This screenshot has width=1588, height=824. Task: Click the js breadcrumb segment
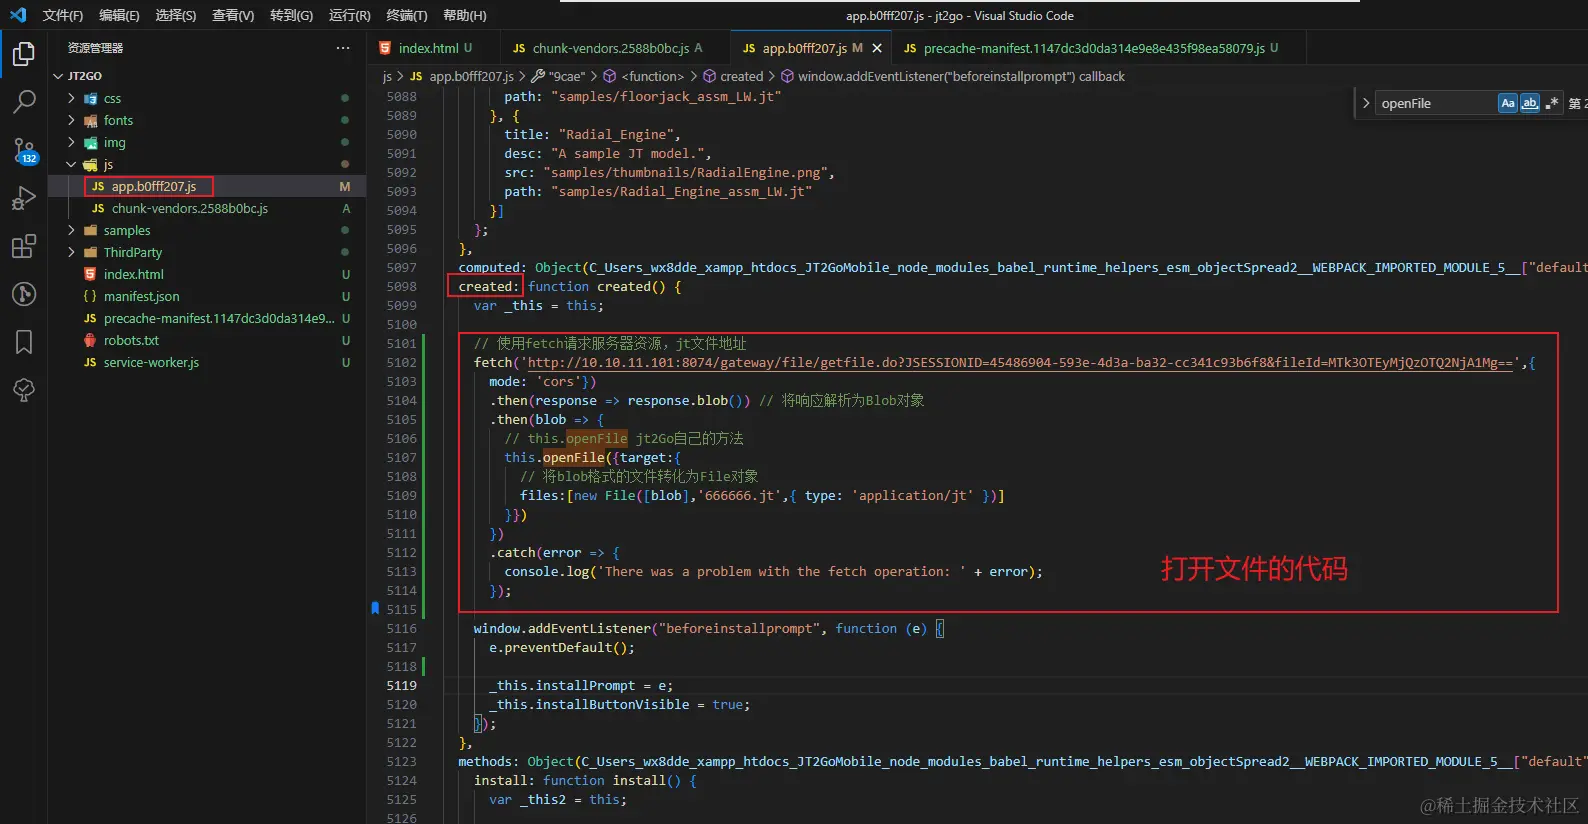coord(387,76)
